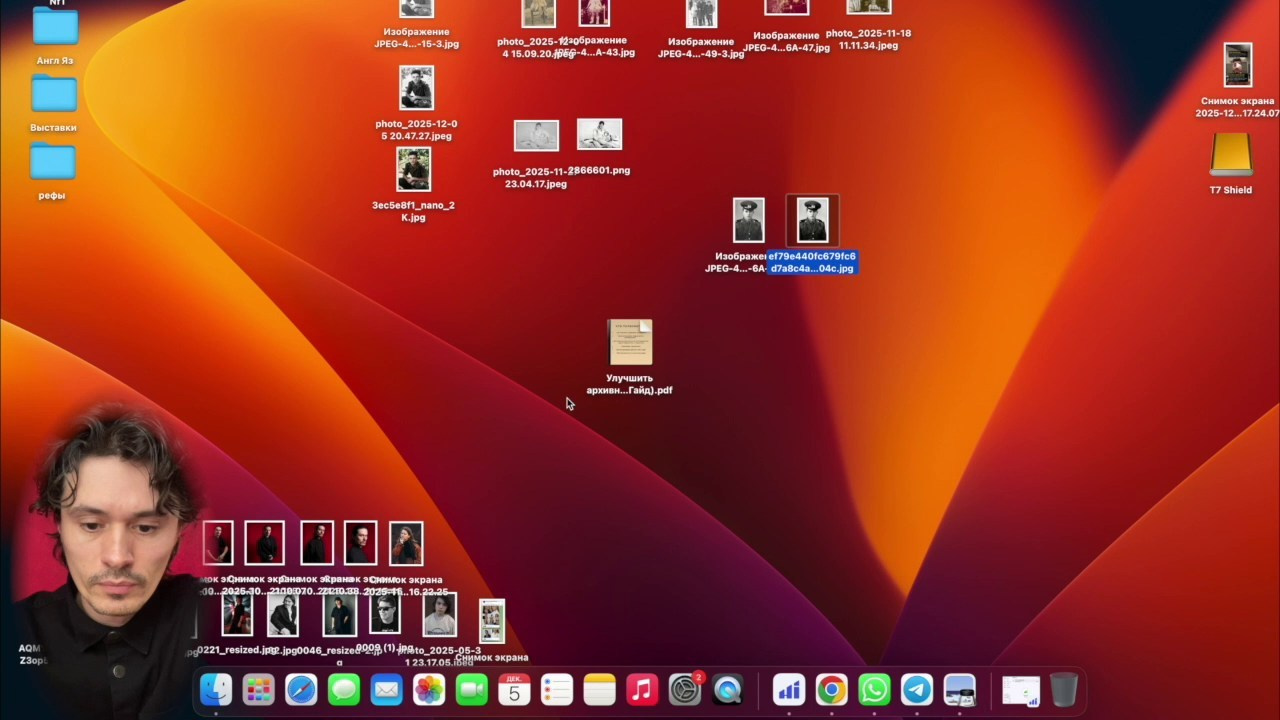Image resolution: width=1280 pixels, height=720 pixels.
Task: Select the T7 Shield external drive icon
Action: [x=1231, y=155]
